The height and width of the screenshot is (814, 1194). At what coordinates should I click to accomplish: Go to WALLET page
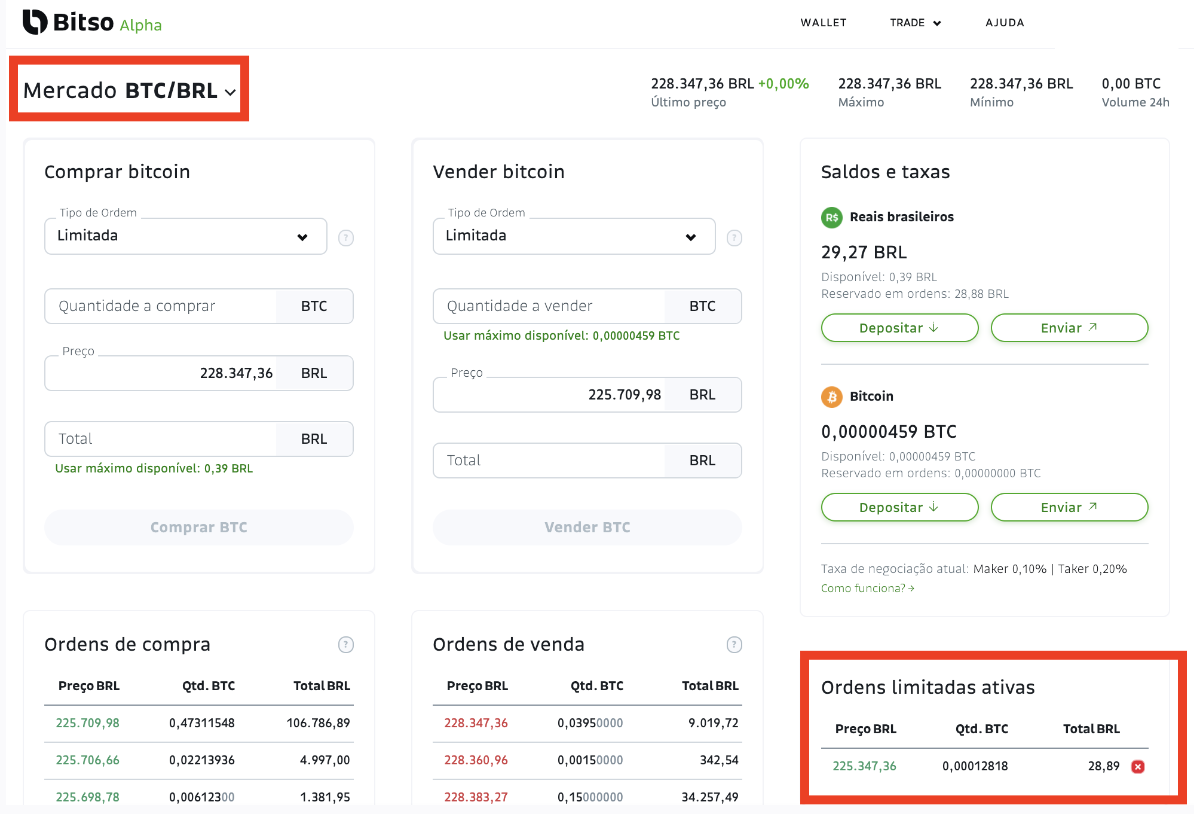tap(823, 23)
